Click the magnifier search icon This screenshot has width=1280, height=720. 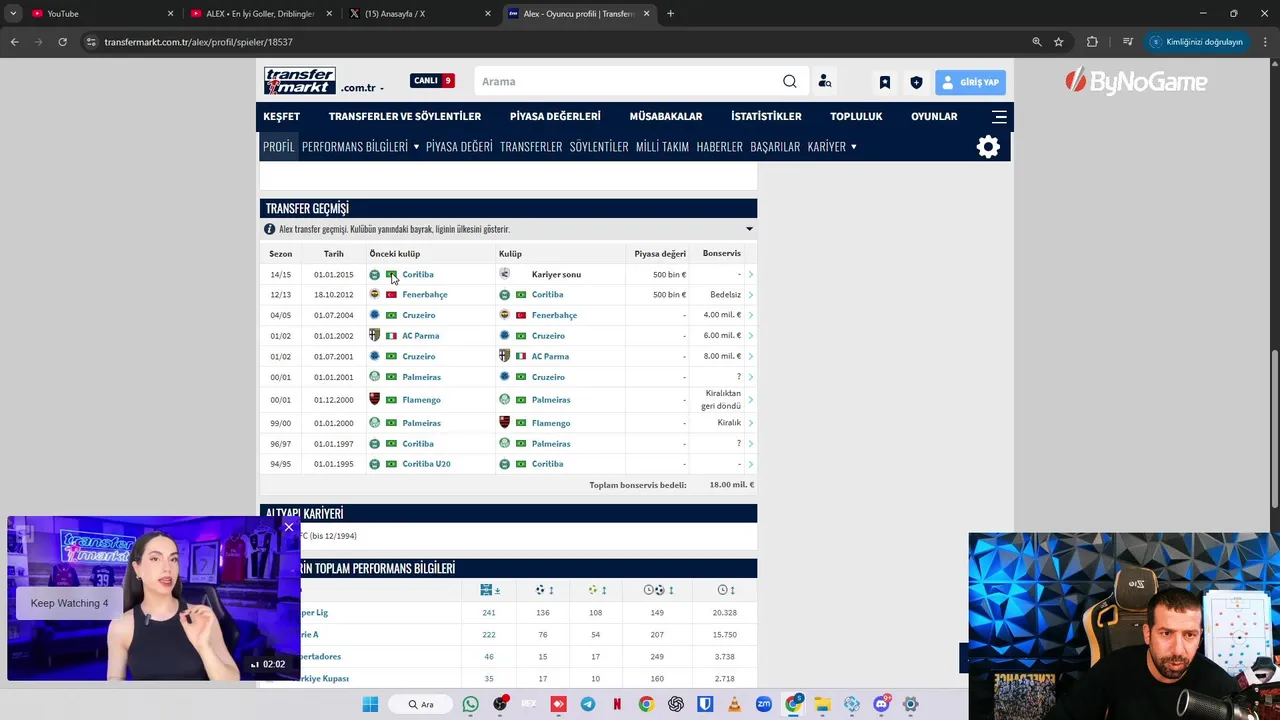coord(790,82)
